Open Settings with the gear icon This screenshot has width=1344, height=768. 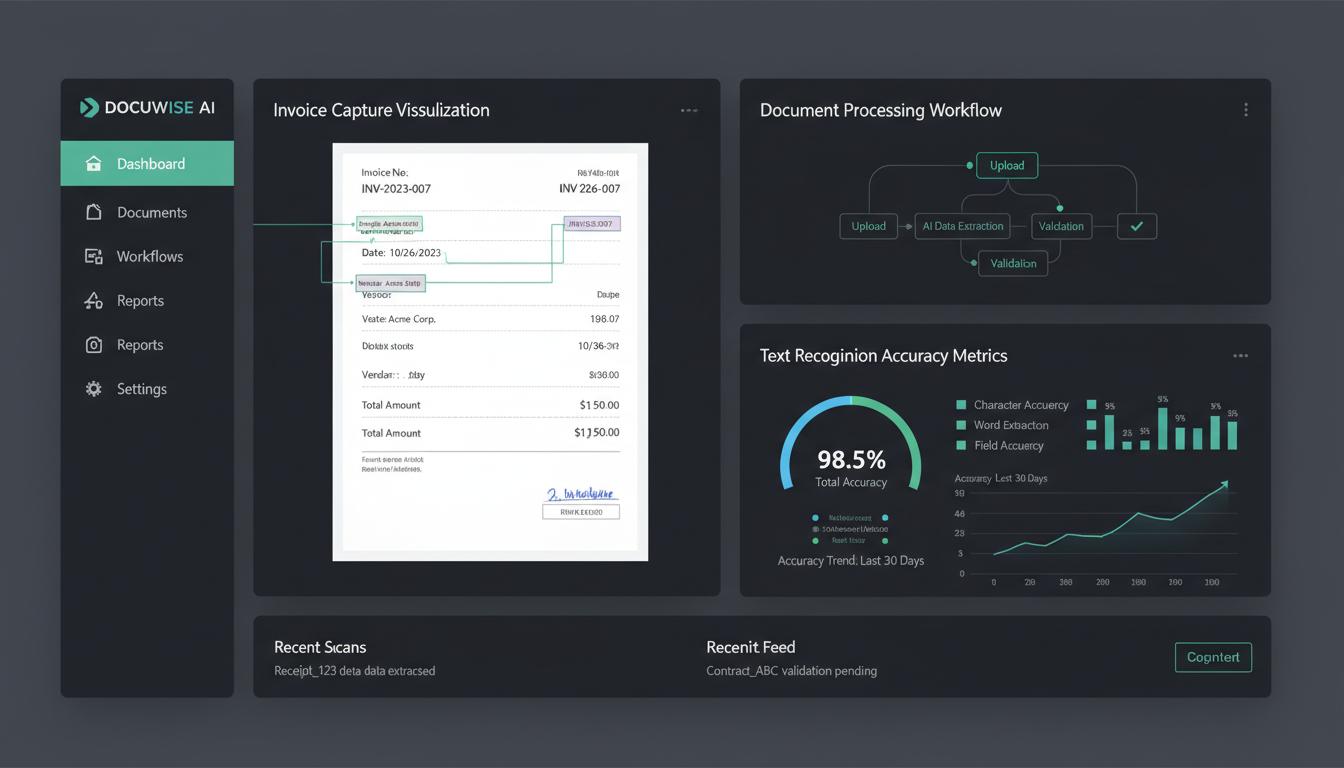(93, 388)
